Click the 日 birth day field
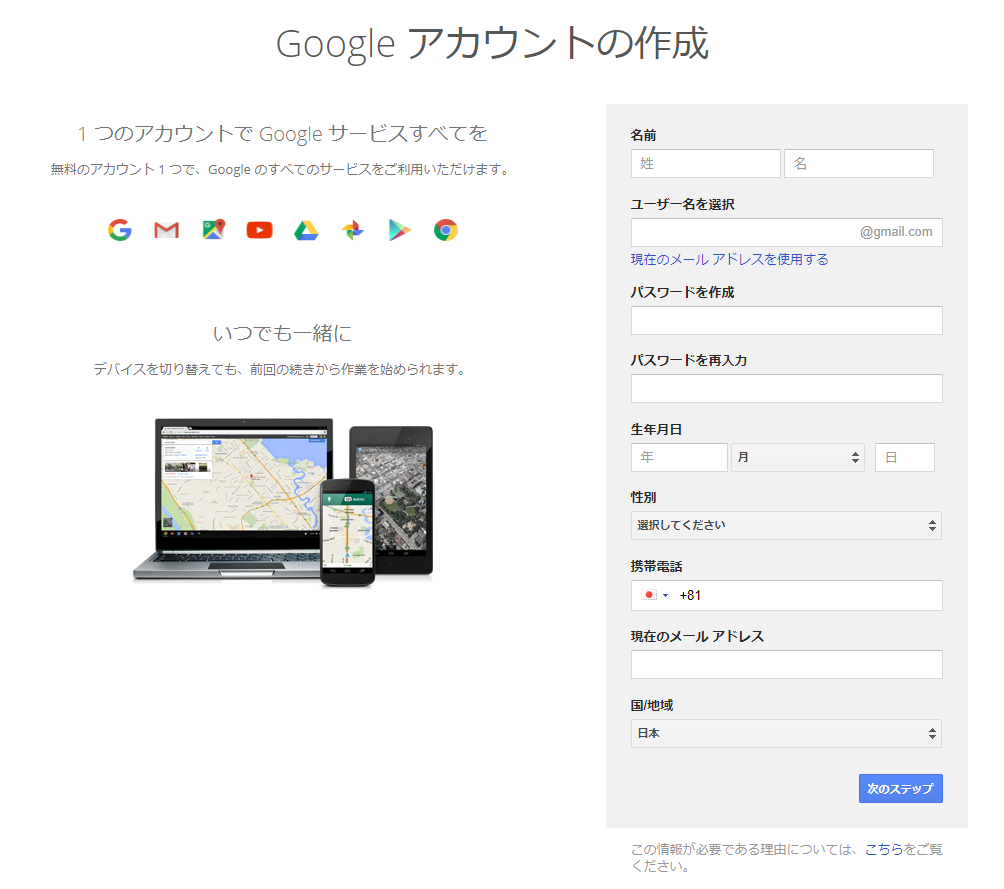The height and width of the screenshot is (889, 1004). click(905, 457)
